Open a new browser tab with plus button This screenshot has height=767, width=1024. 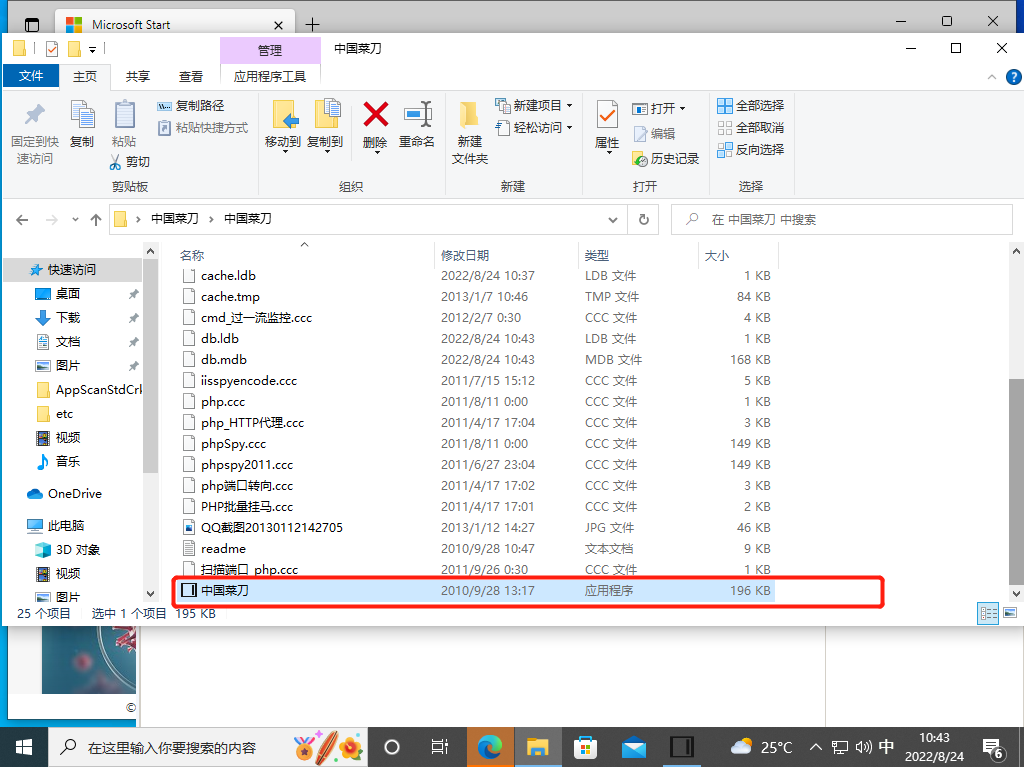click(312, 25)
